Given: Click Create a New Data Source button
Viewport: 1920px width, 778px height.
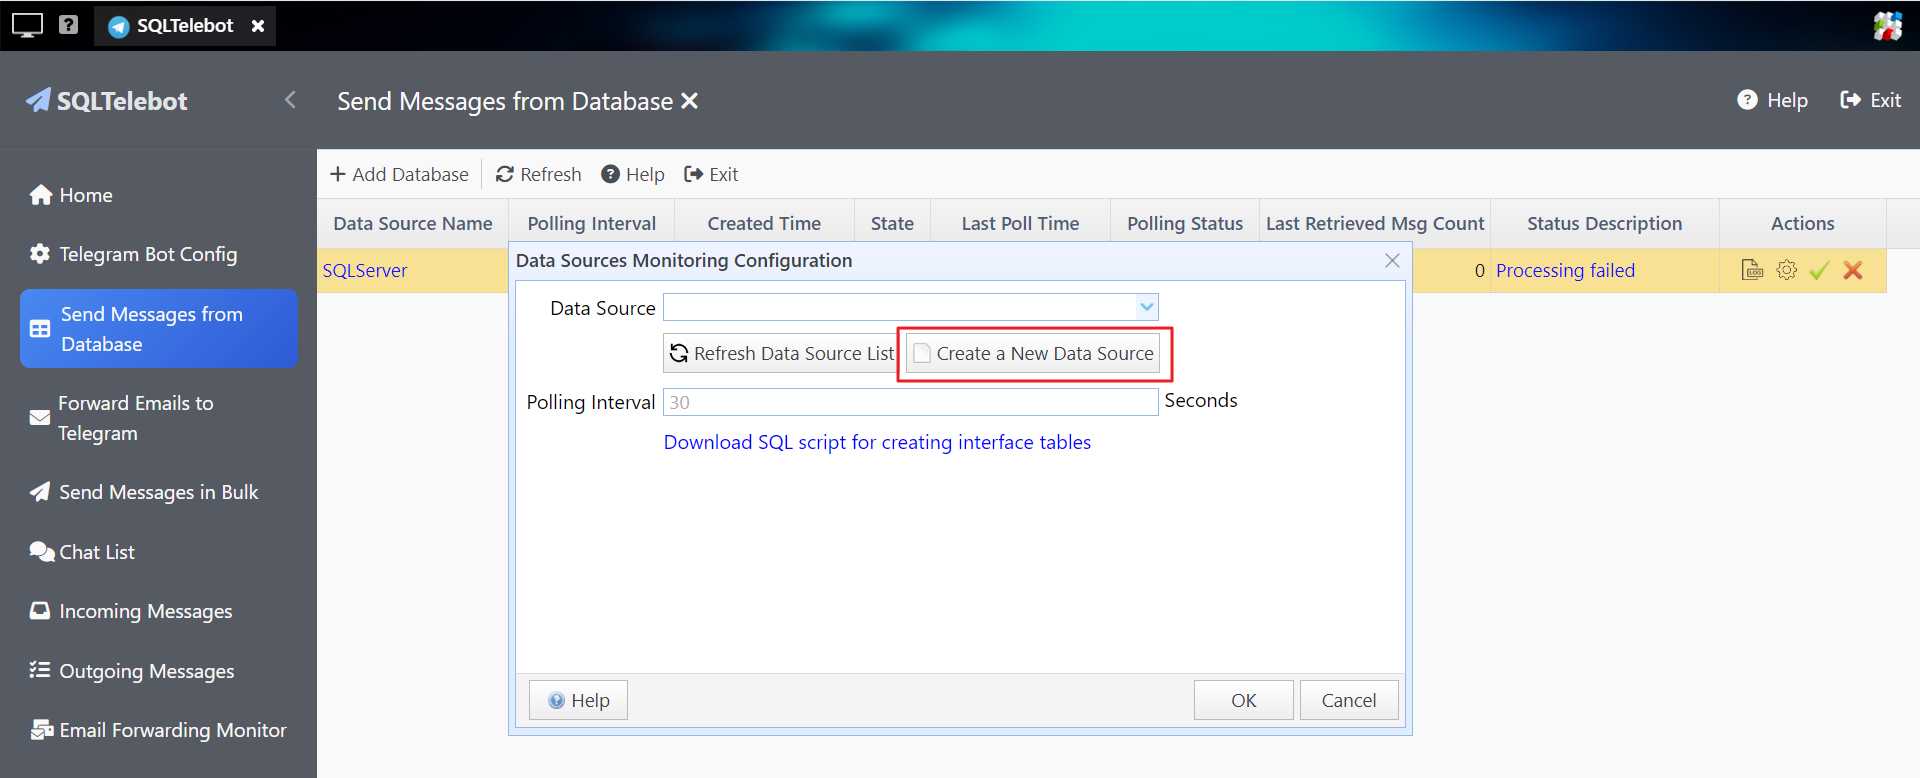Looking at the screenshot, I should [x=1034, y=354].
